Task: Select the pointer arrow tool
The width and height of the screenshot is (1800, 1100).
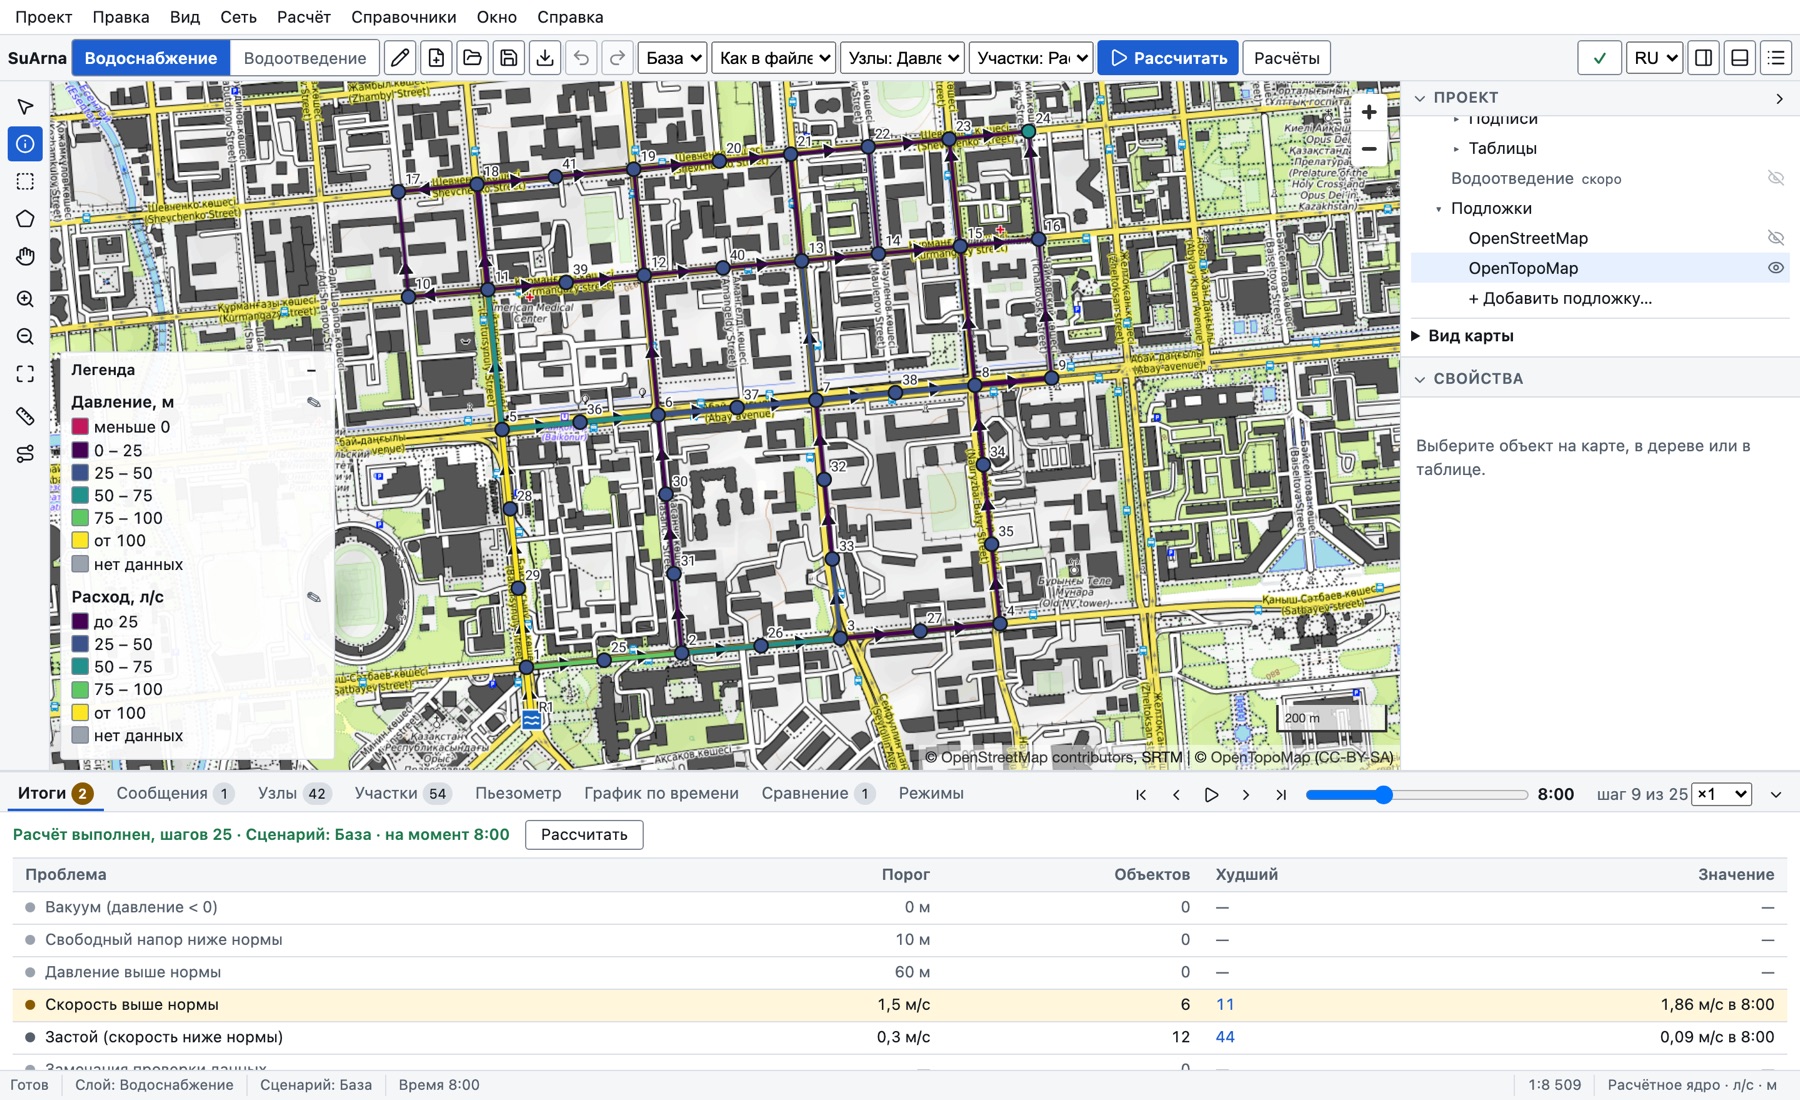Action: click(25, 106)
